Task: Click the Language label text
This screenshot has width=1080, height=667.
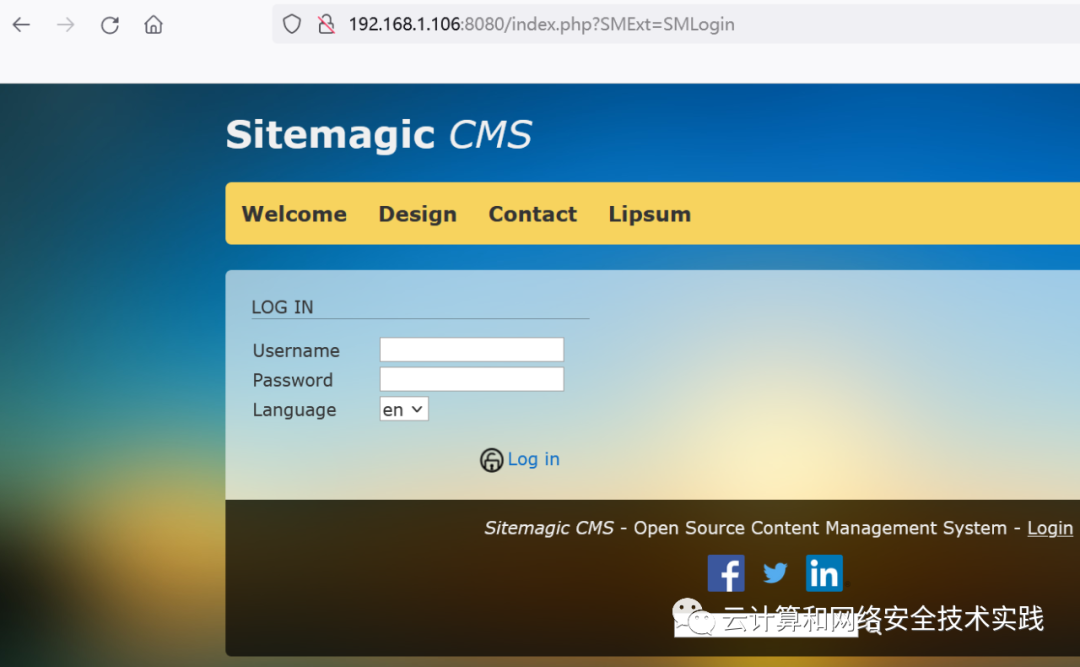Action: [x=295, y=410]
